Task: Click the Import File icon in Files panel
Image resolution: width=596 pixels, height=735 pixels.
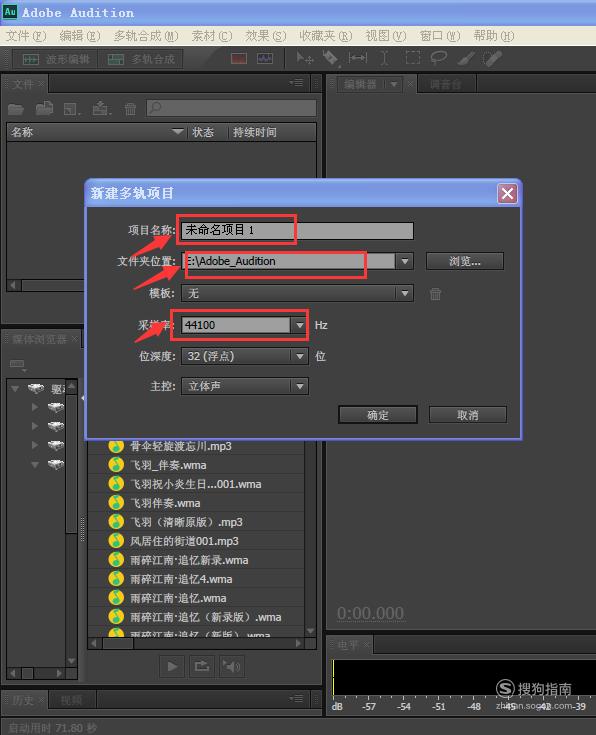Action: [45, 109]
